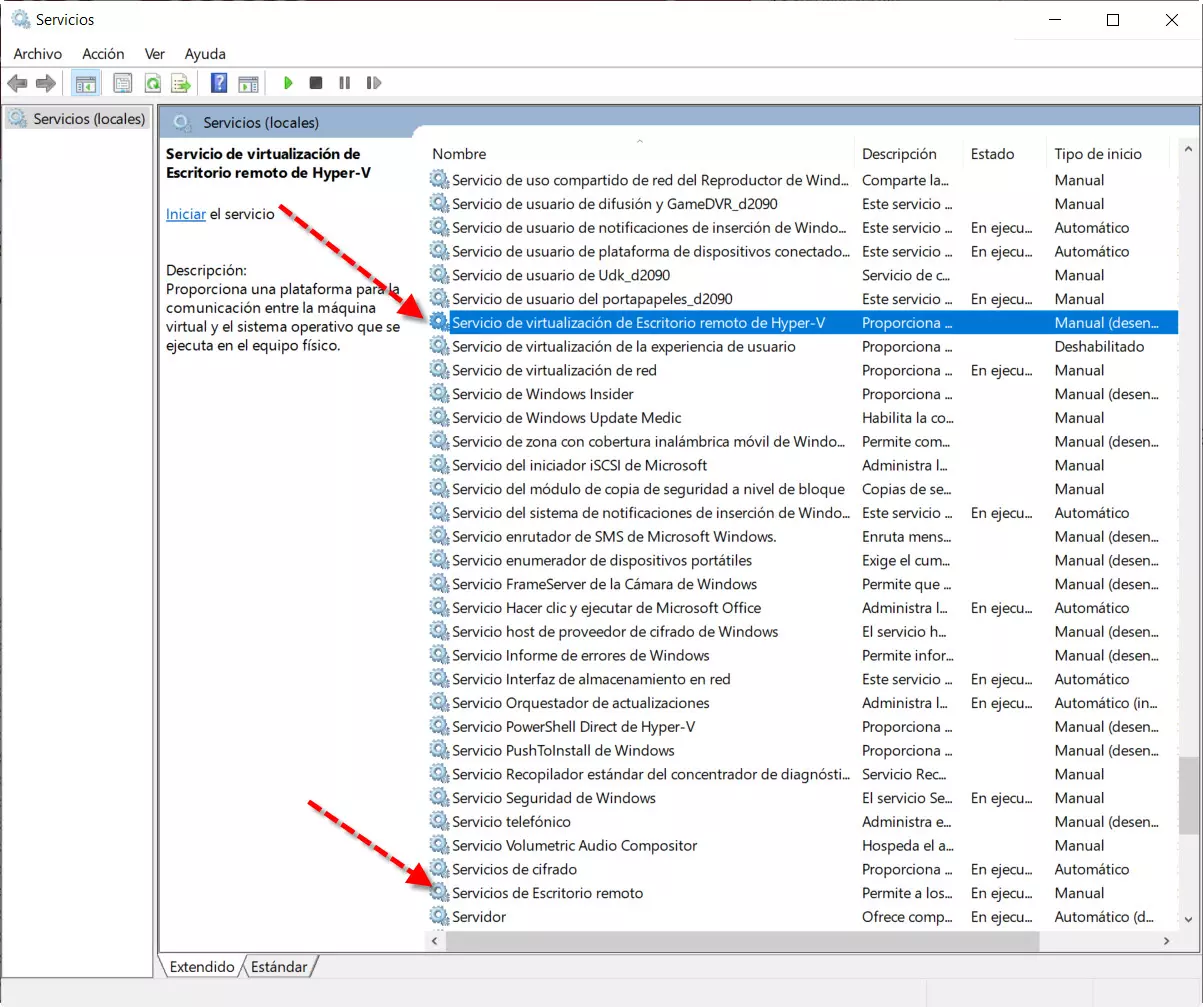Viewport: 1203px width, 1007px height.
Task: Select Servicio Interfaz de almacenamiento en red
Action: point(803,679)
